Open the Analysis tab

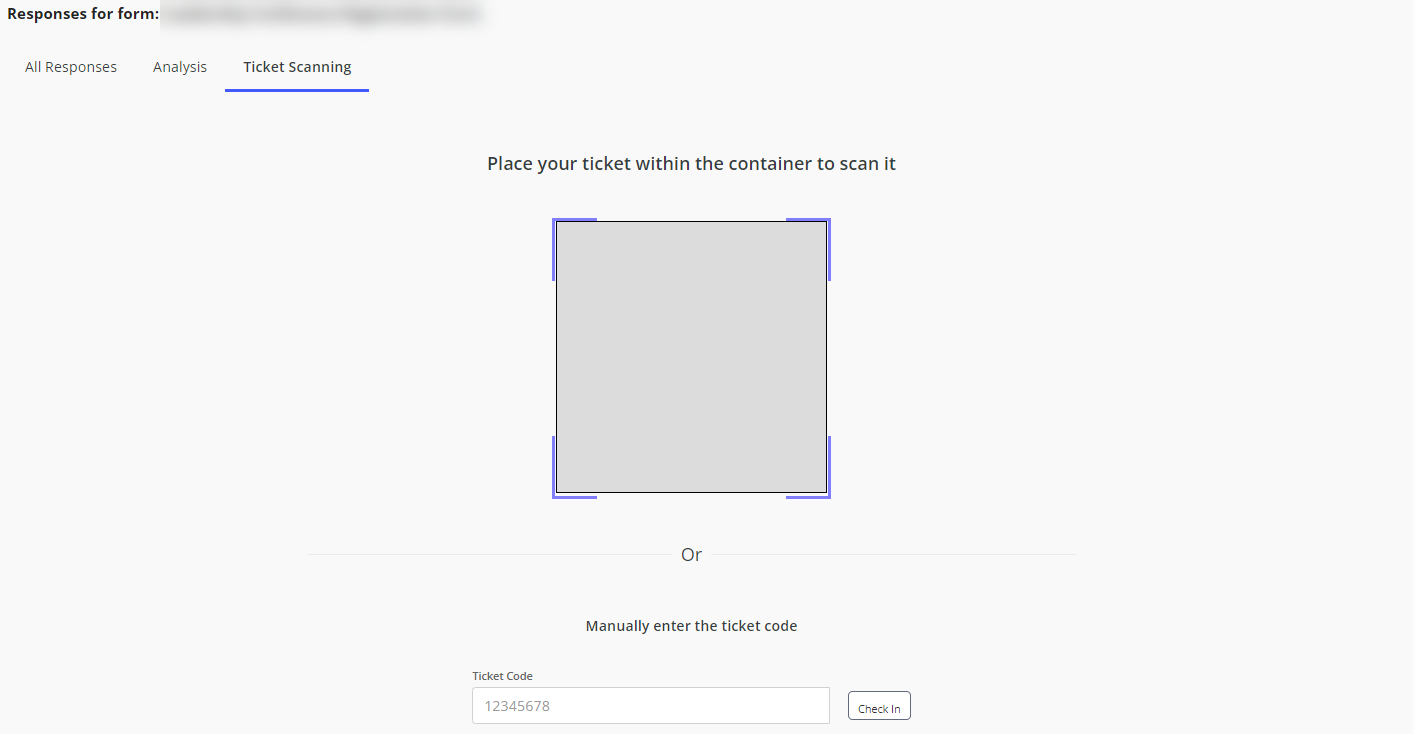coord(180,66)
